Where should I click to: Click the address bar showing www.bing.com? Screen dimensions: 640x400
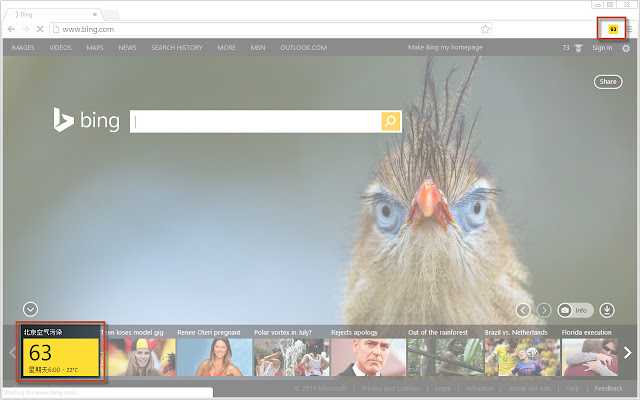pos(271,29)
